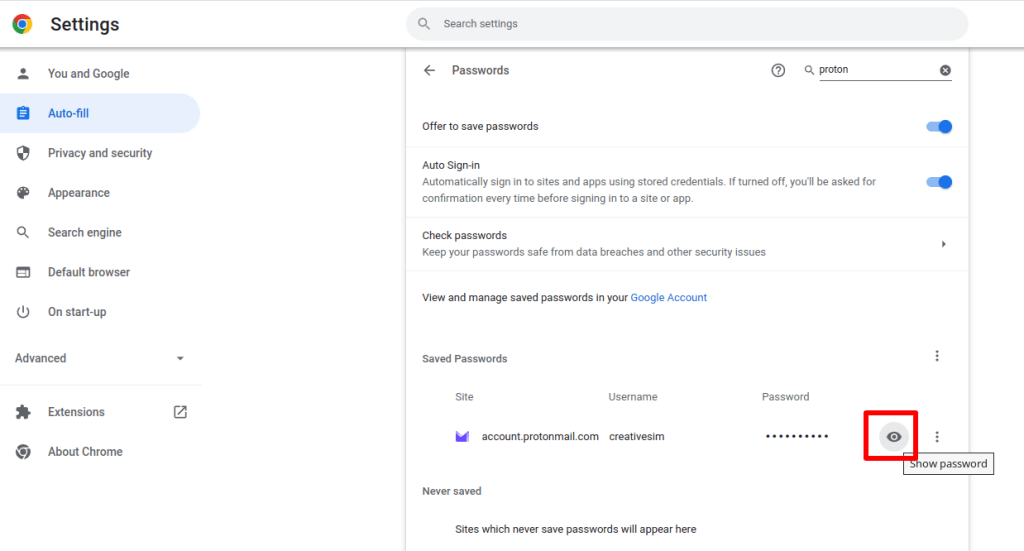Open the Google Account link
The height and width of the screenshot is (551, 1024).
[x=668, y=297]
